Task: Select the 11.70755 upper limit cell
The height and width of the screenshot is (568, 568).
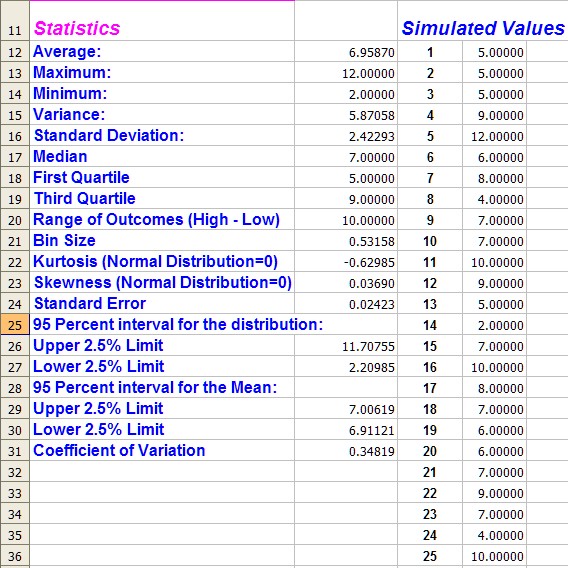Action: 346,346
